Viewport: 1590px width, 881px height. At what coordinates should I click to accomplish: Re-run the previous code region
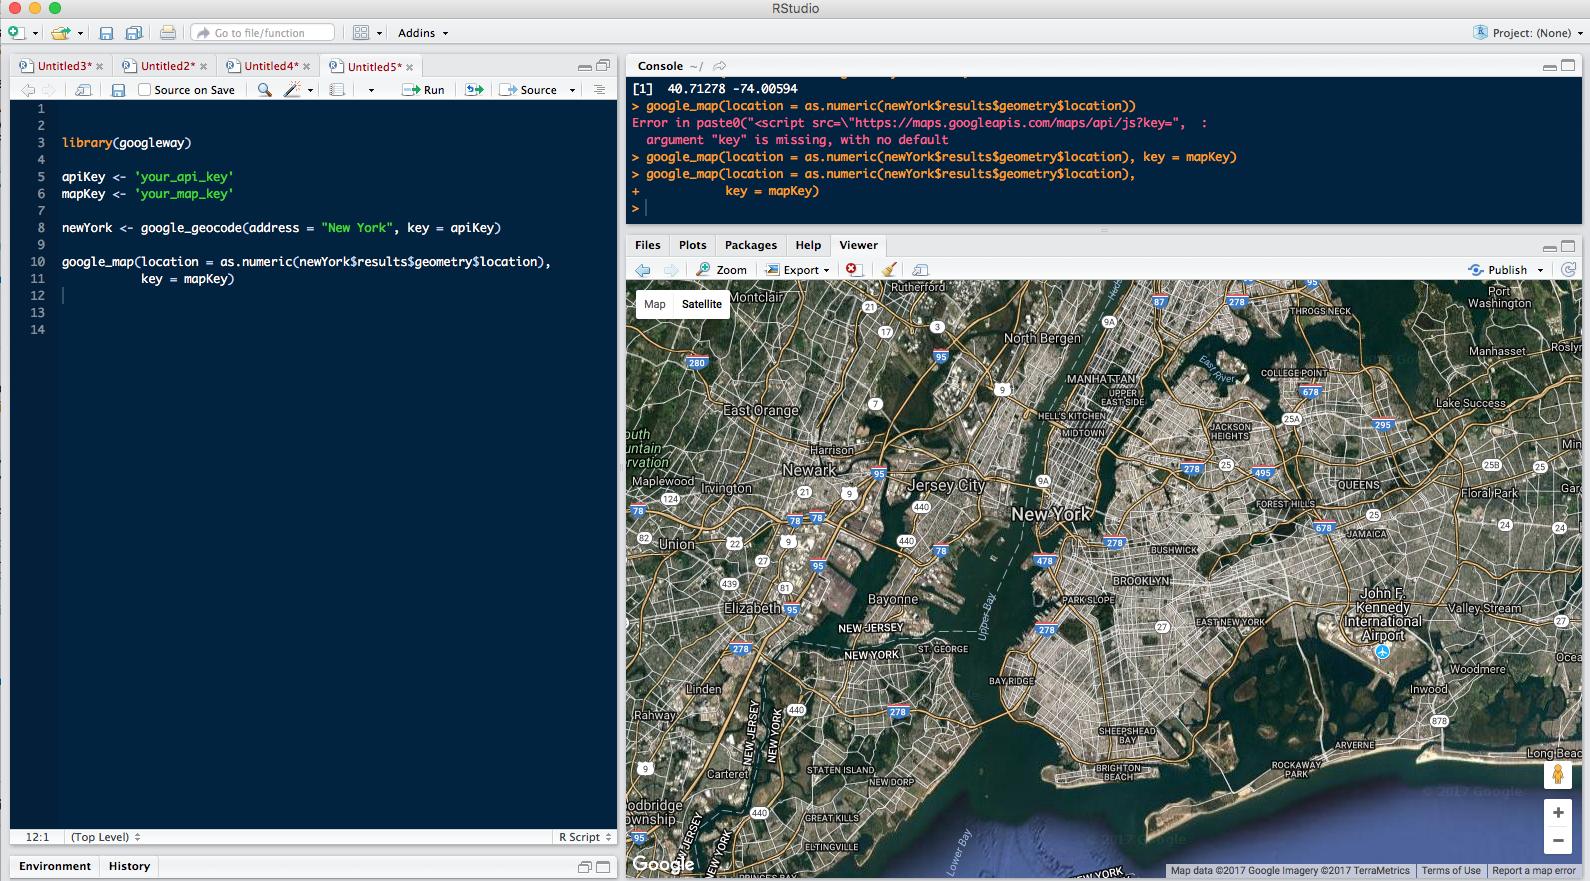[474, 90]
